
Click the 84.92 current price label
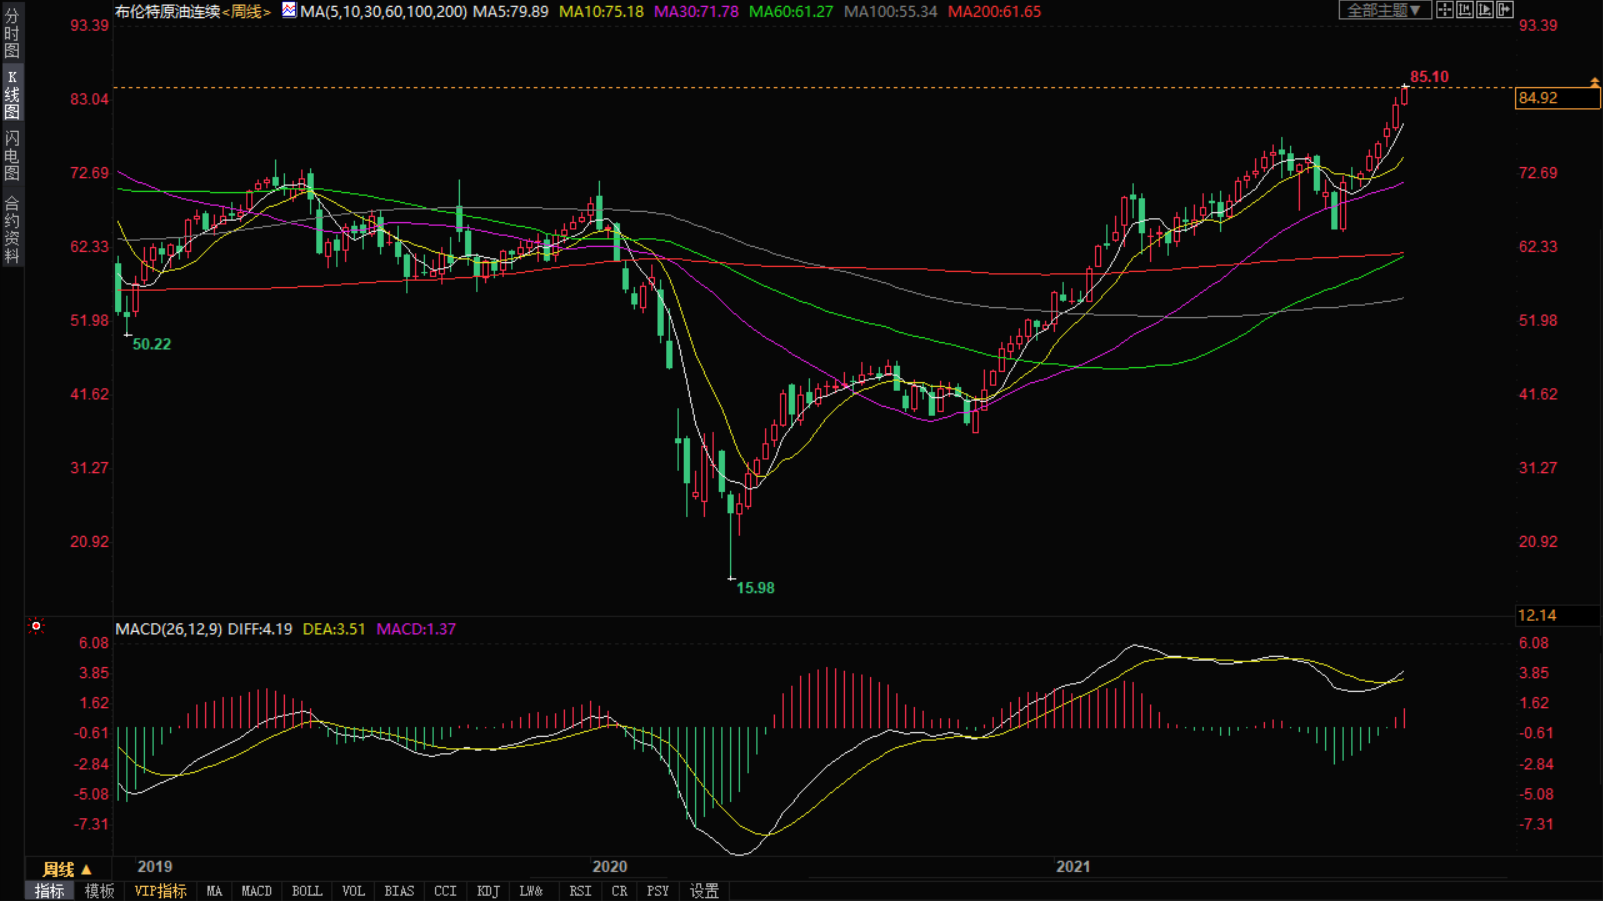tap(1556, 98)
